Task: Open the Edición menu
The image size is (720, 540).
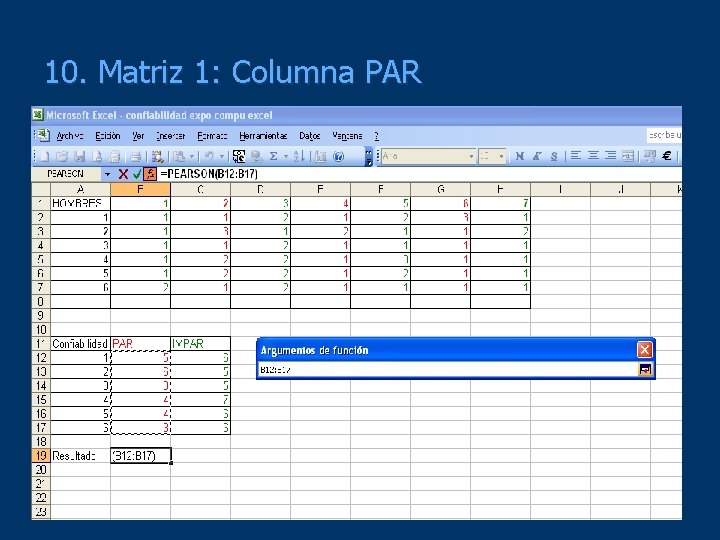Action: 107,136
